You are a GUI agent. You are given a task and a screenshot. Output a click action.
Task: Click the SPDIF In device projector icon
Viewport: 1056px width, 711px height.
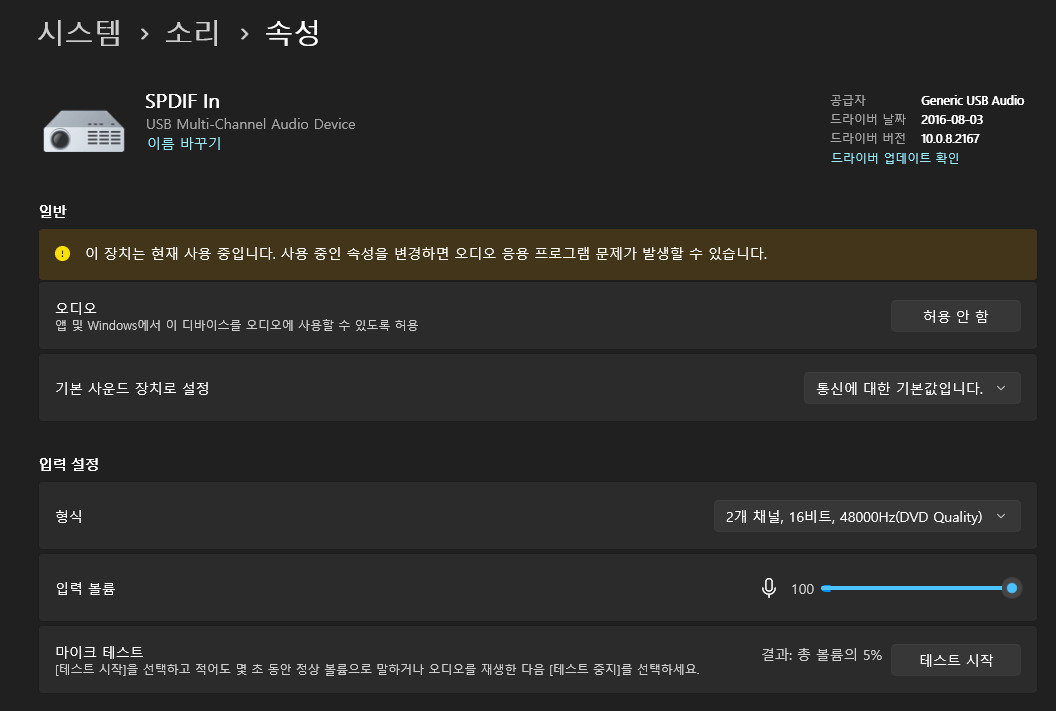[x=84, y=131]
